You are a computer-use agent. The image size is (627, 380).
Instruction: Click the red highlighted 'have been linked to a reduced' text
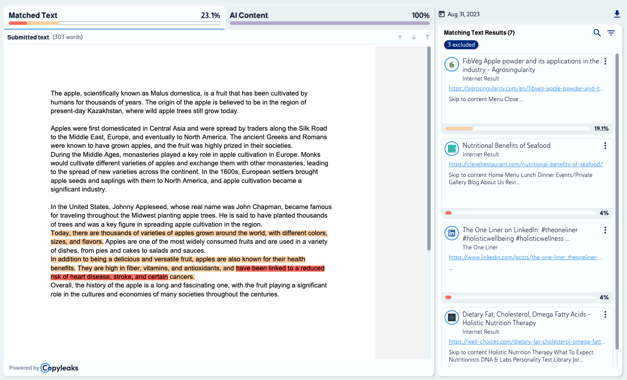(x=187, y=272)
